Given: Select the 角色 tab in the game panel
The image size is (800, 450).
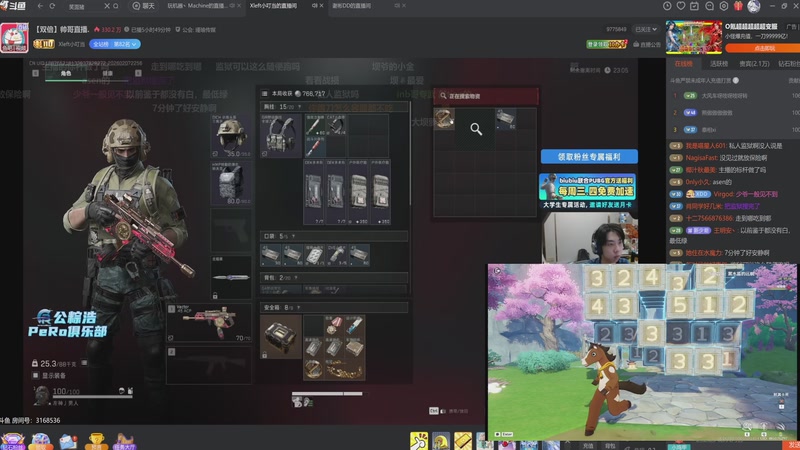Looking at the screenshot, I should (x=66, y=73).
